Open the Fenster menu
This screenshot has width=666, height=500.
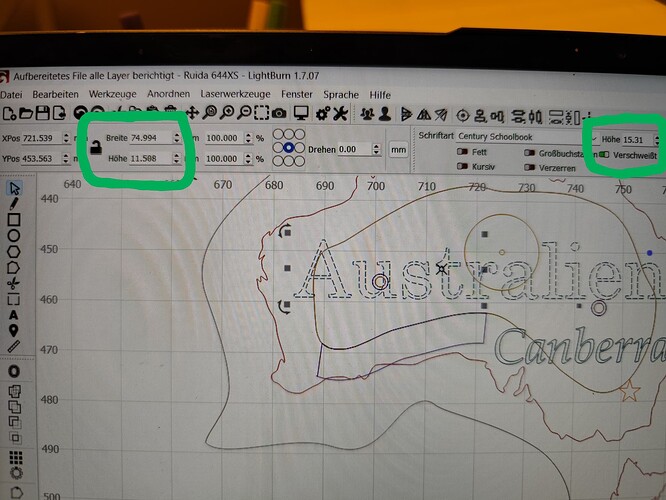click(296, 94)
